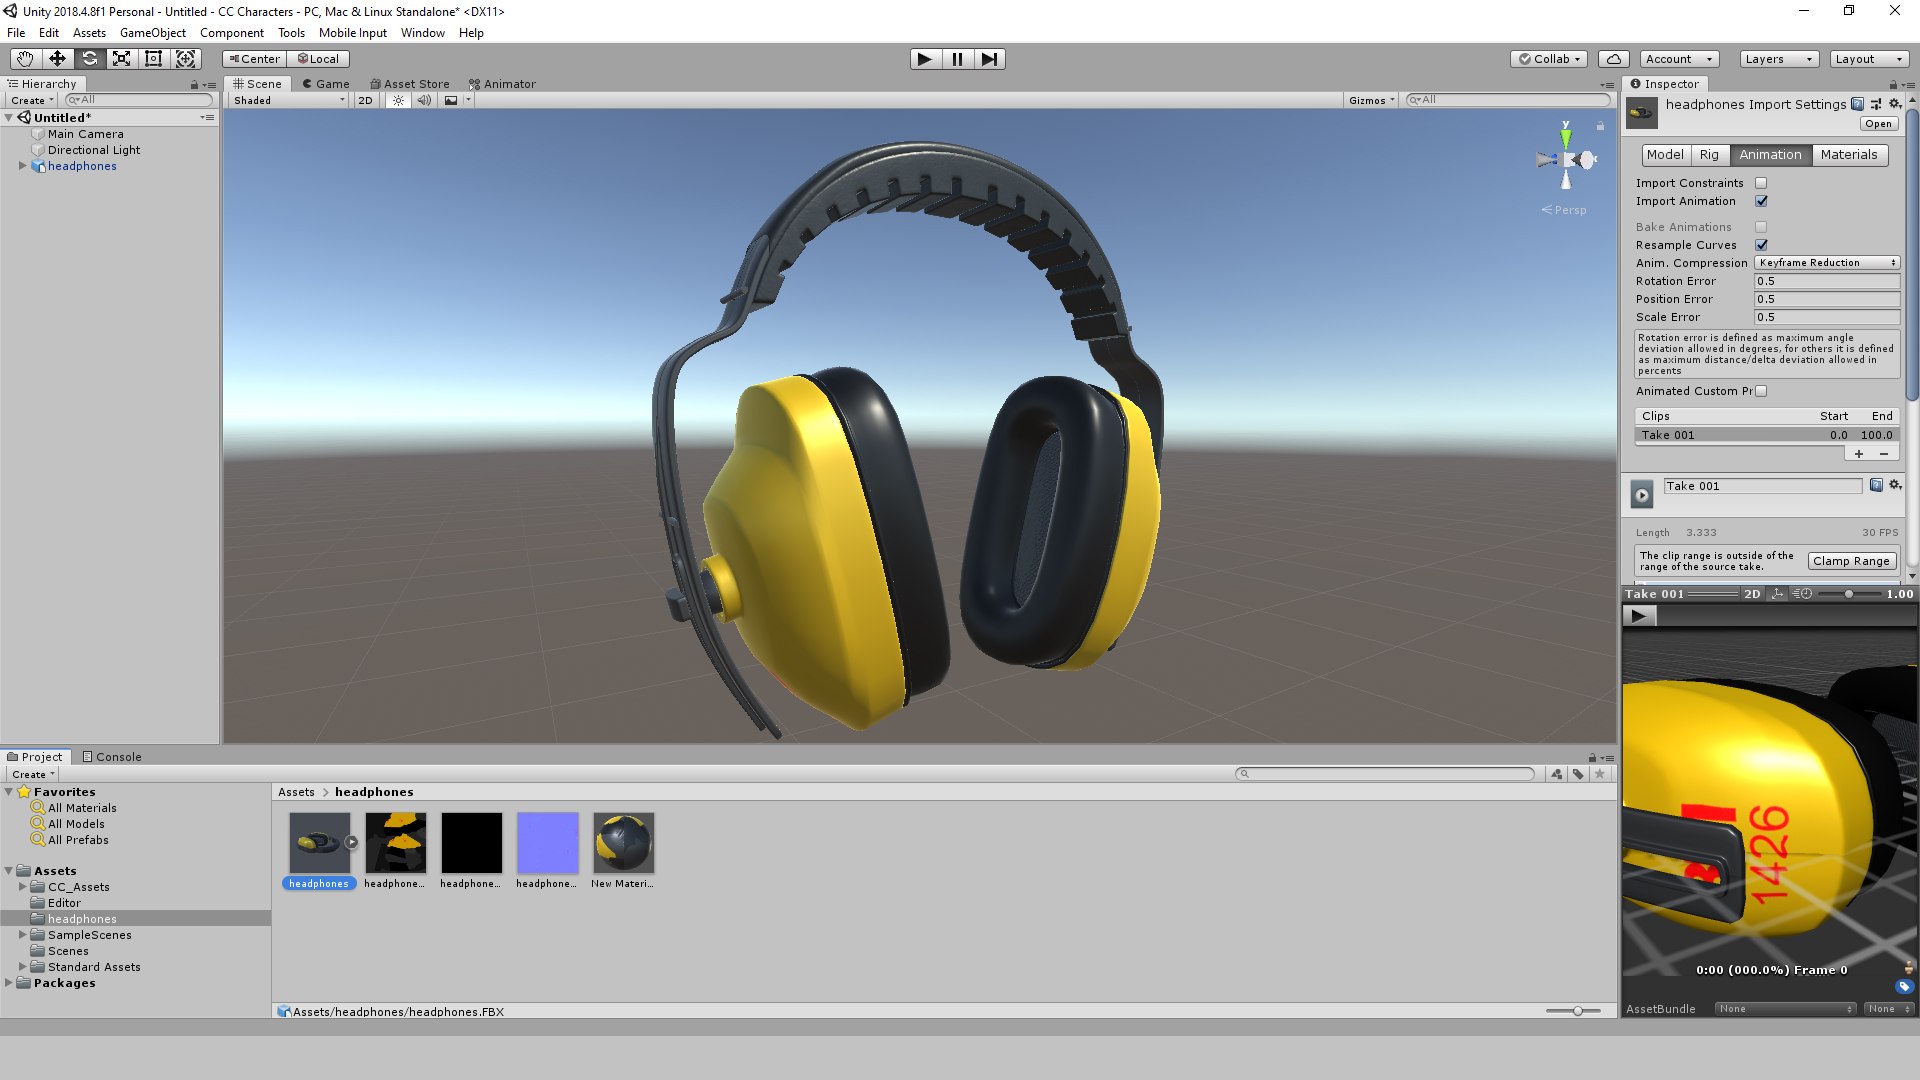This screenshot has width=1920, height=1080.
Task: Select the Hand tool in toolbar
Action: tap(25, 59)
